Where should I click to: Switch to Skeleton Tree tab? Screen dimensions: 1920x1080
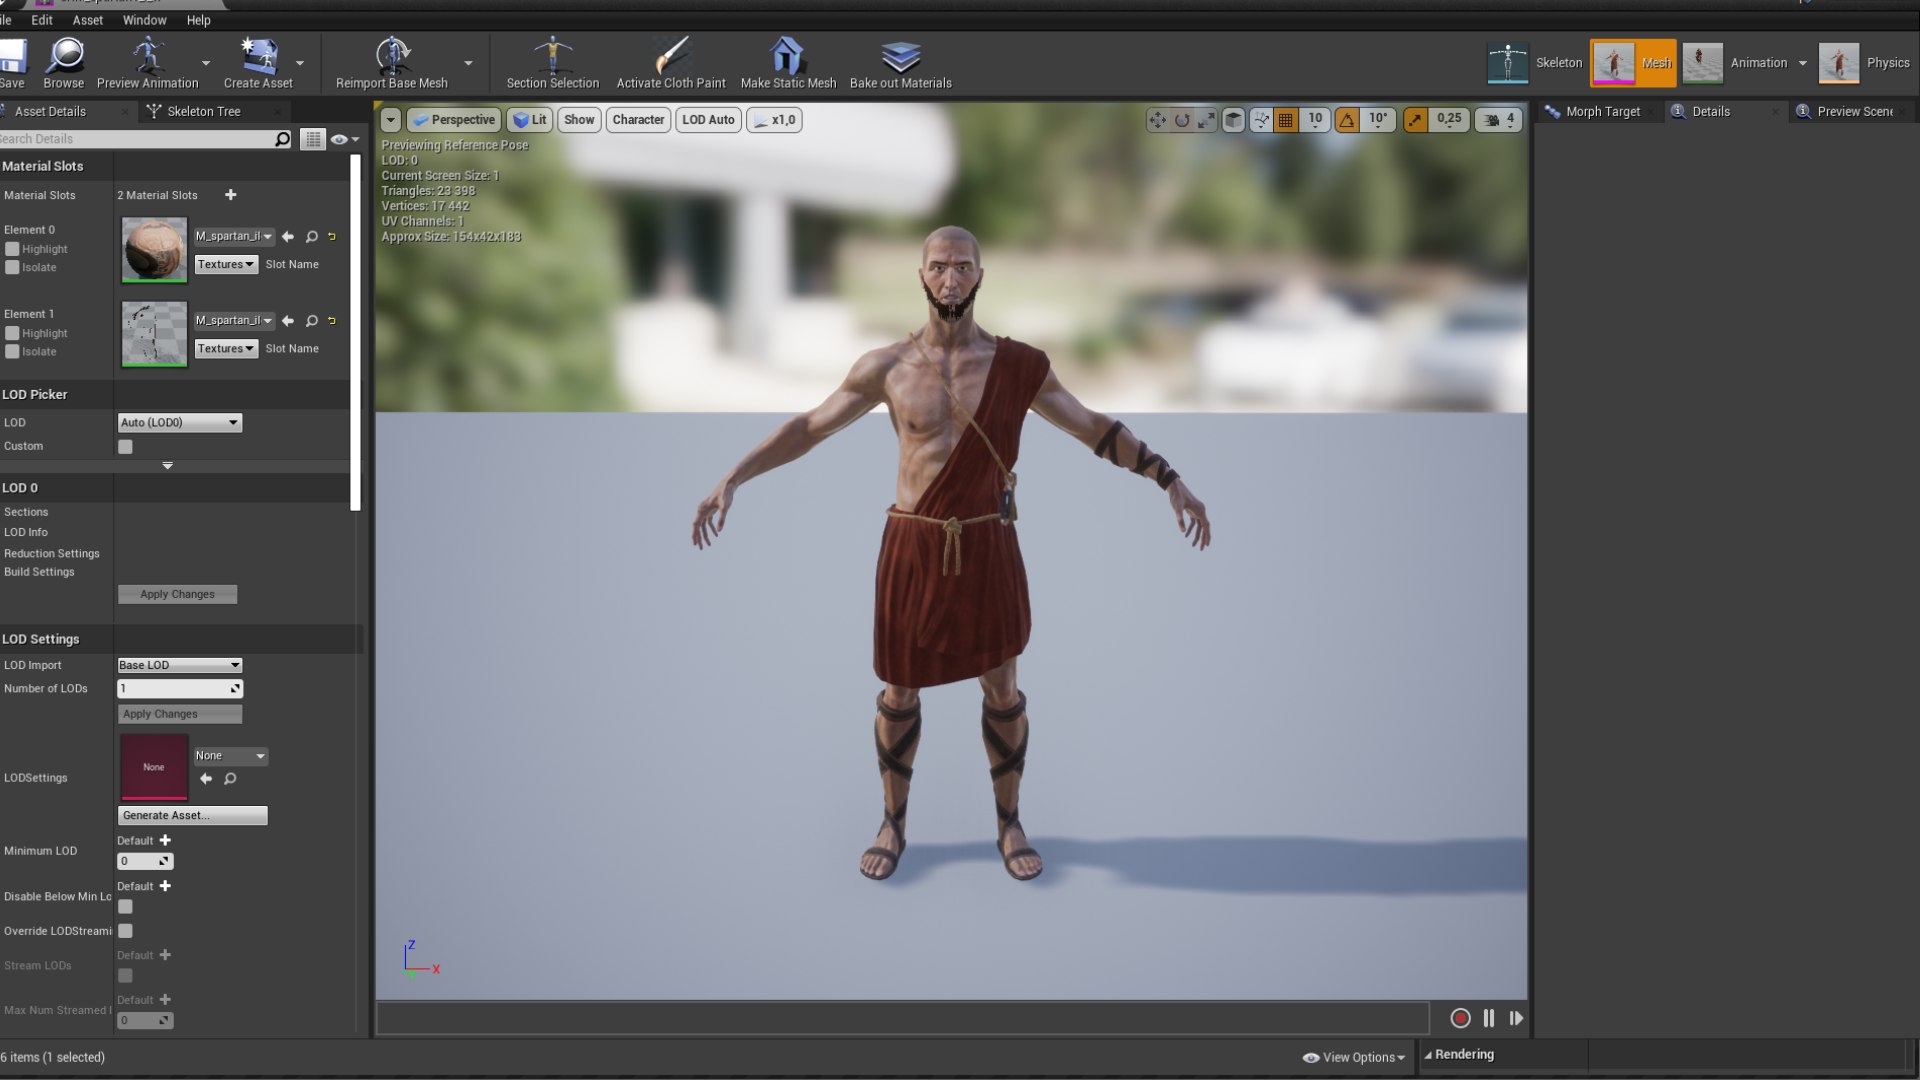coord(203,111)
